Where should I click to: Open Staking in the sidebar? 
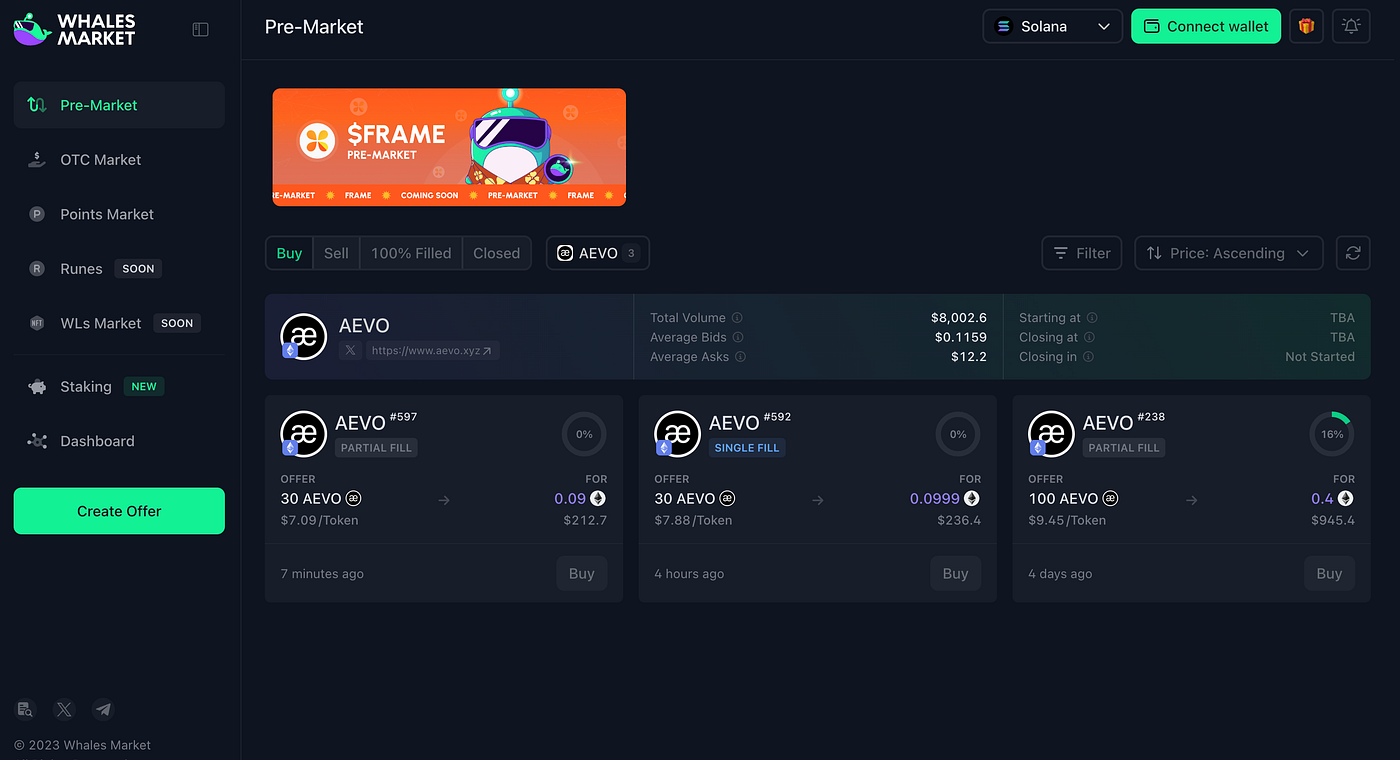[119, 386]
